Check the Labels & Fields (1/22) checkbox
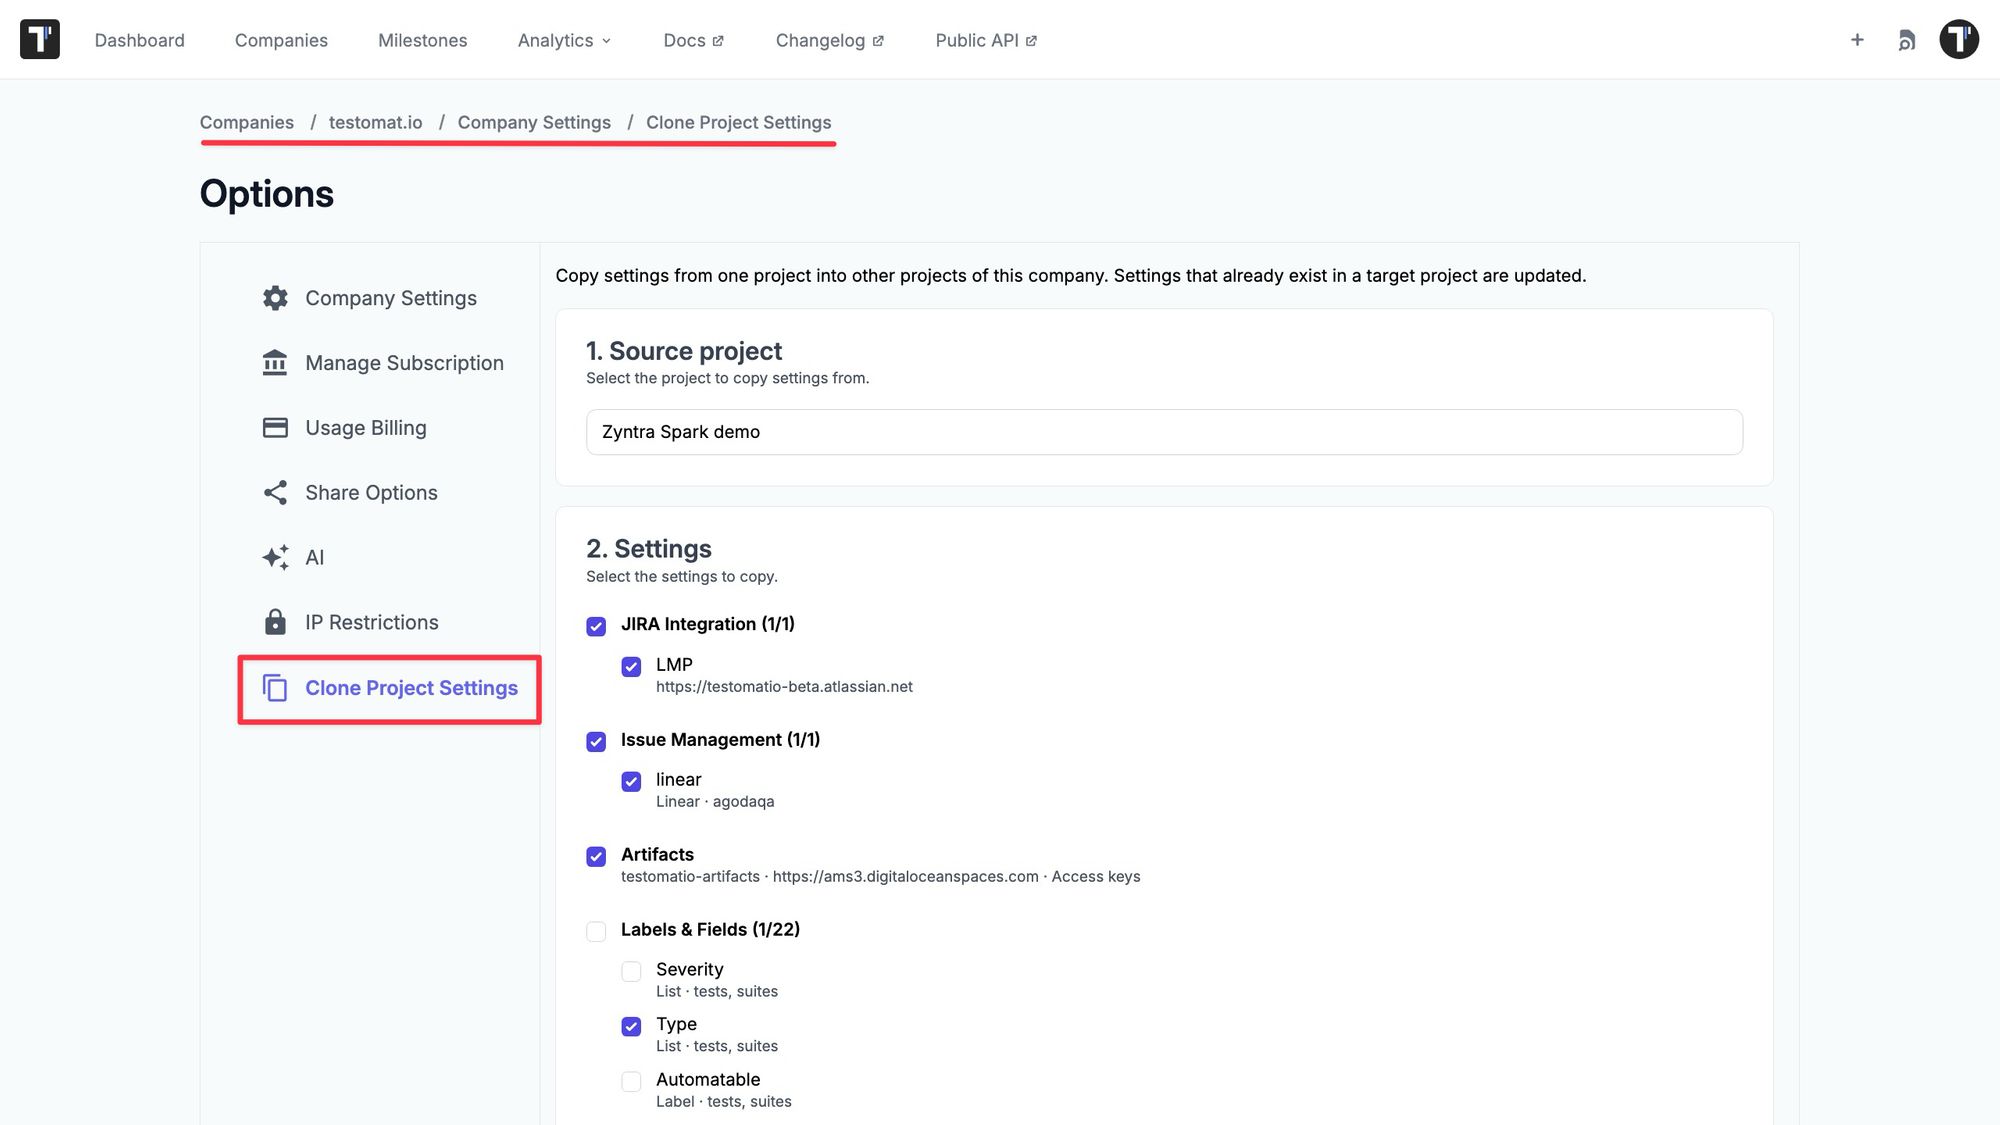This screenshot has height=1125, width=2000. click(x=596, y=932)
